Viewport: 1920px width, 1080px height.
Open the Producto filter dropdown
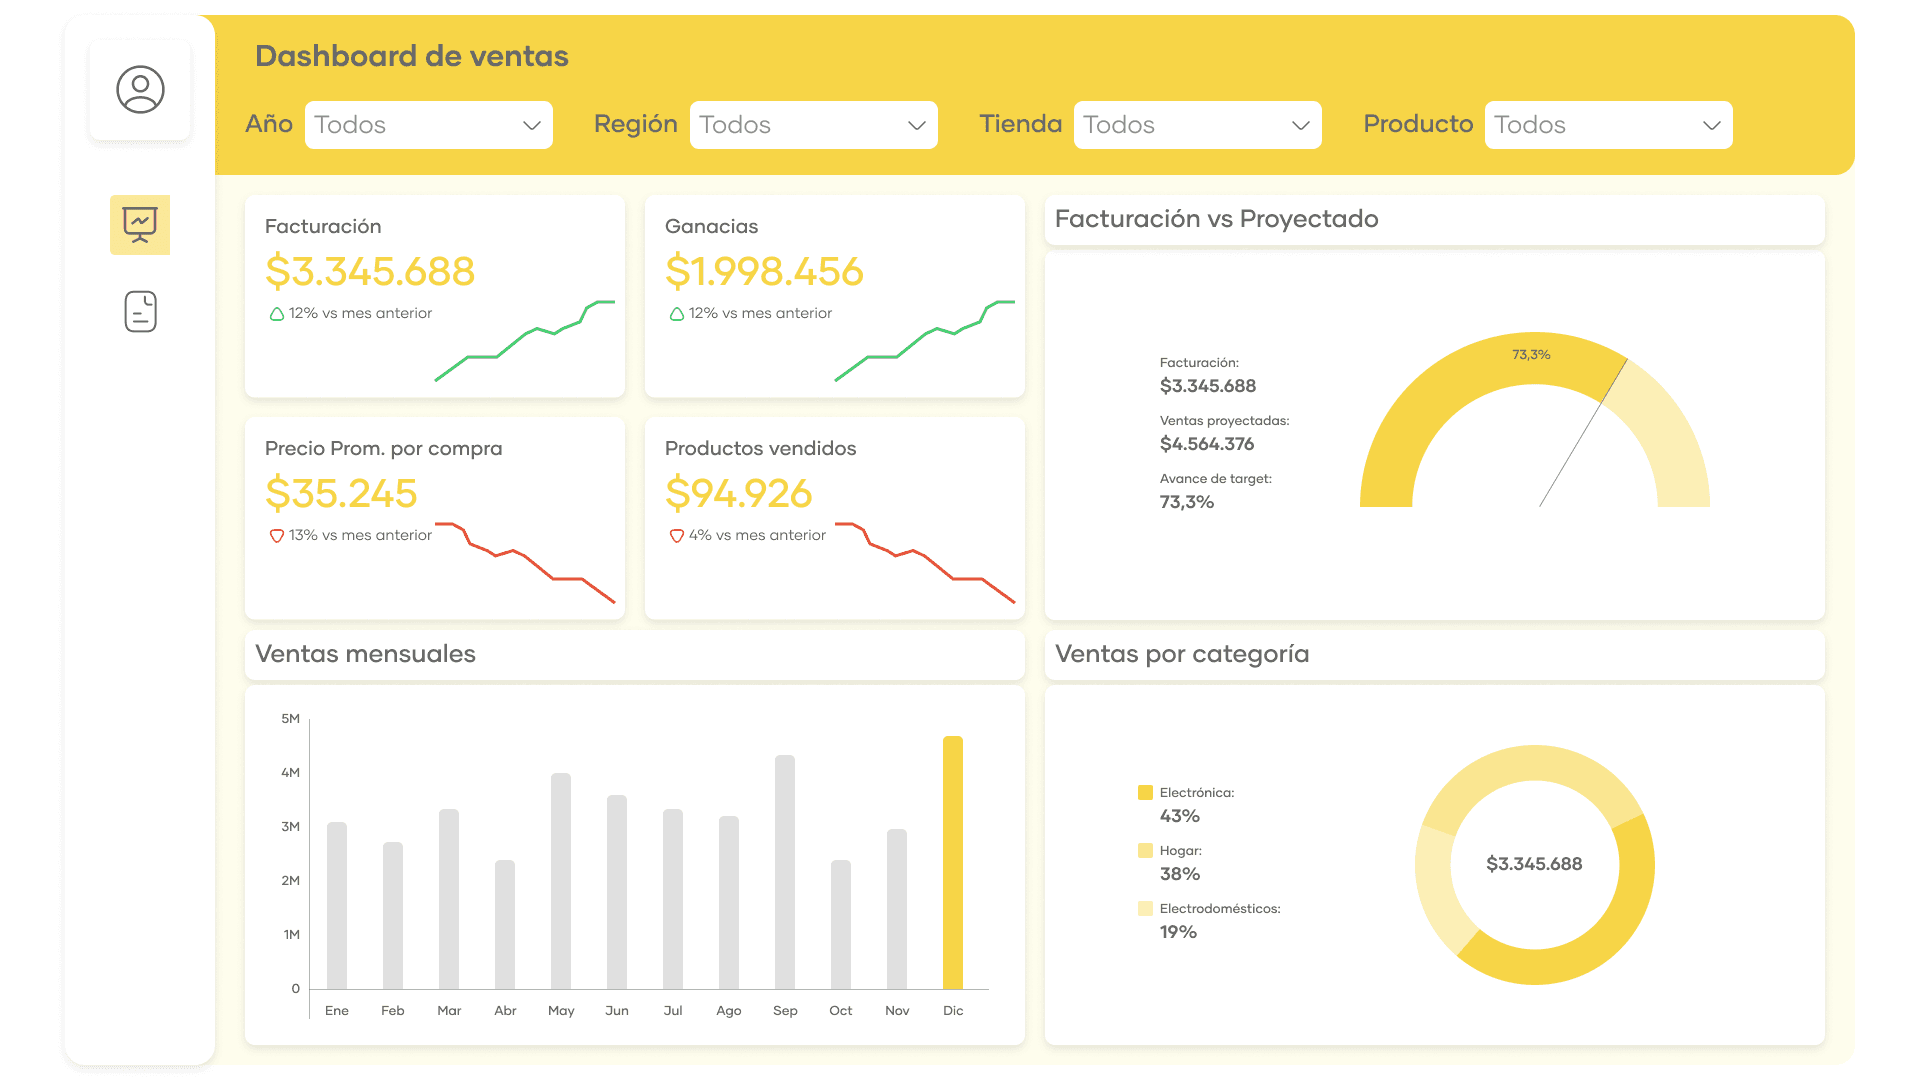tap(1608, 125)
